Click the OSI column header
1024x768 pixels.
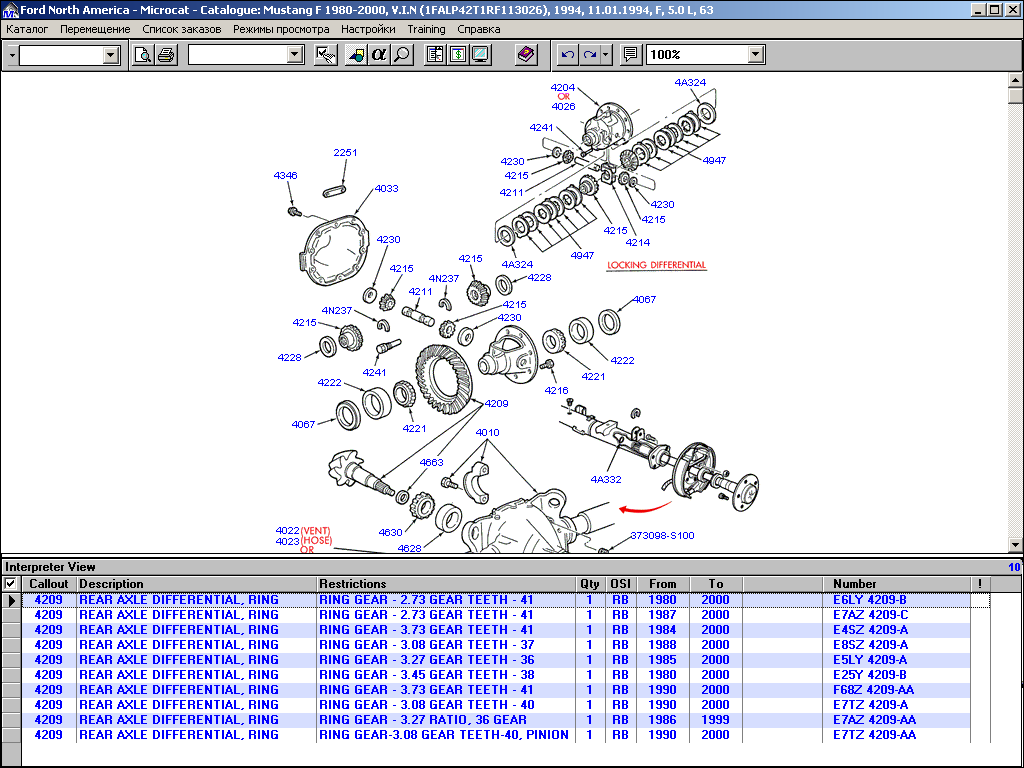click(620, 584)
